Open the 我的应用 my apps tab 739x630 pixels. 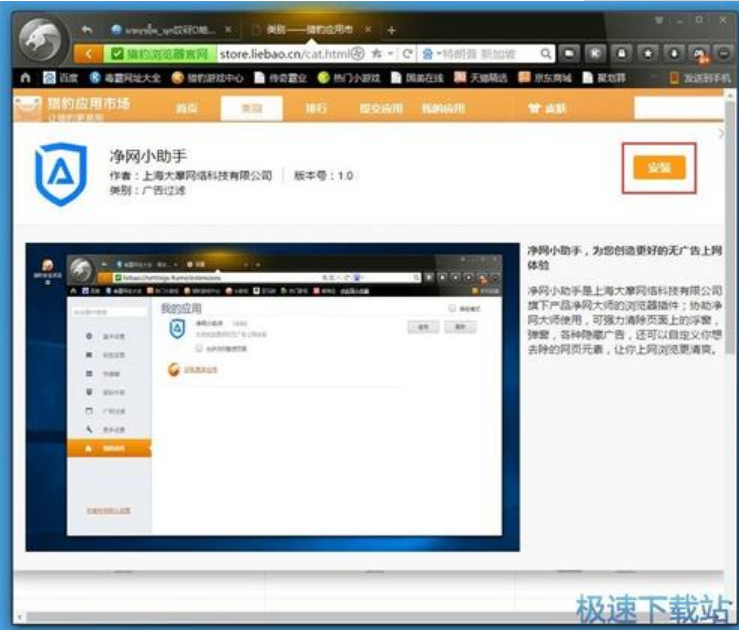pos(443,109)
